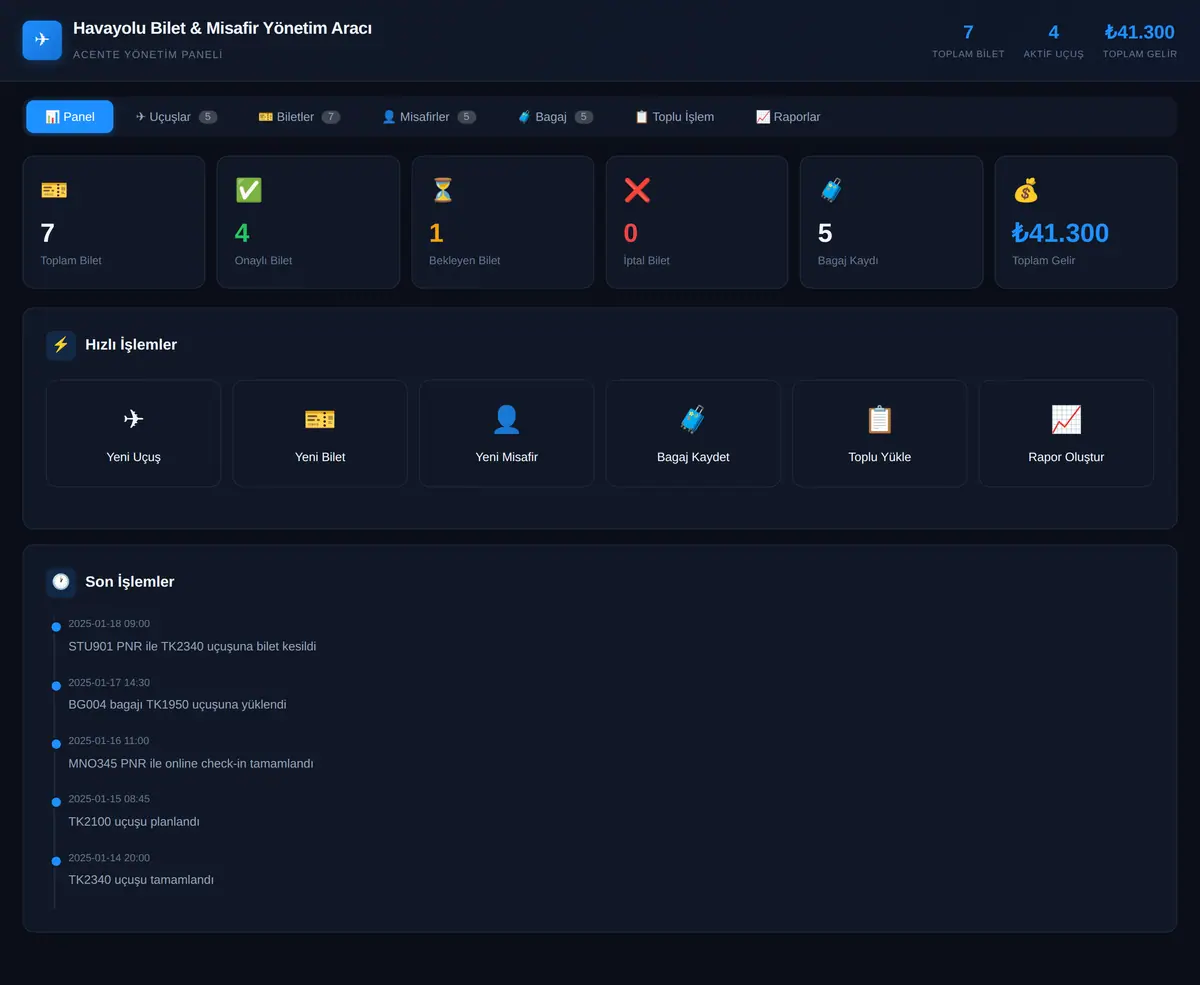This screenshot has height=985, width=1200.
Task: Add a guest via Yeni Misafir
Action: (506, 433)
